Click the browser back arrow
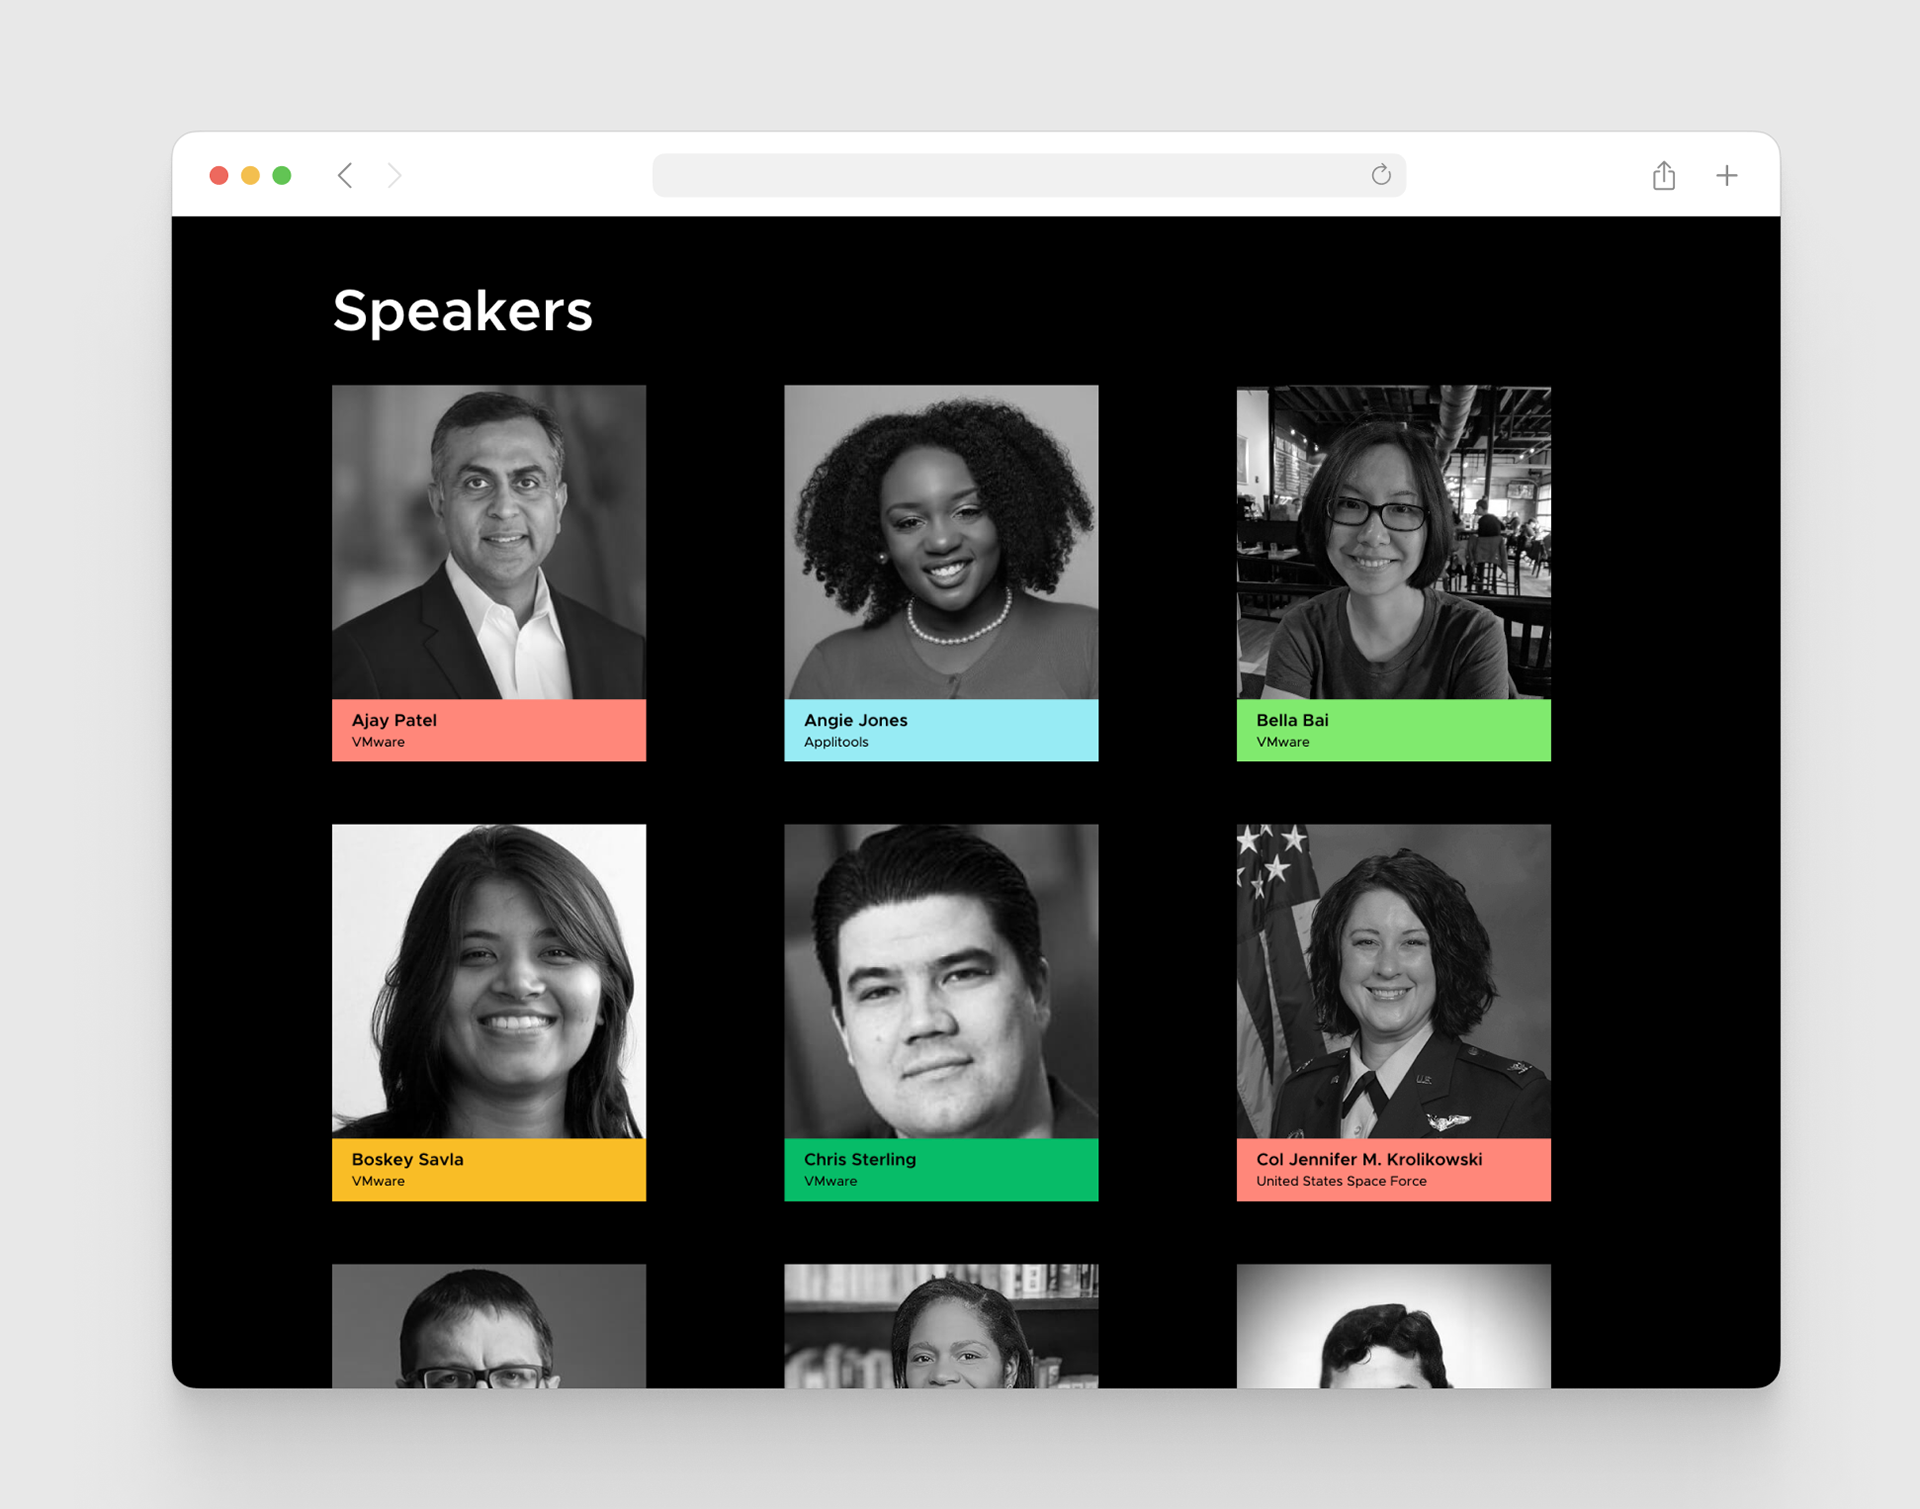Screen dimensions: 1920x1509 [345, 176]
